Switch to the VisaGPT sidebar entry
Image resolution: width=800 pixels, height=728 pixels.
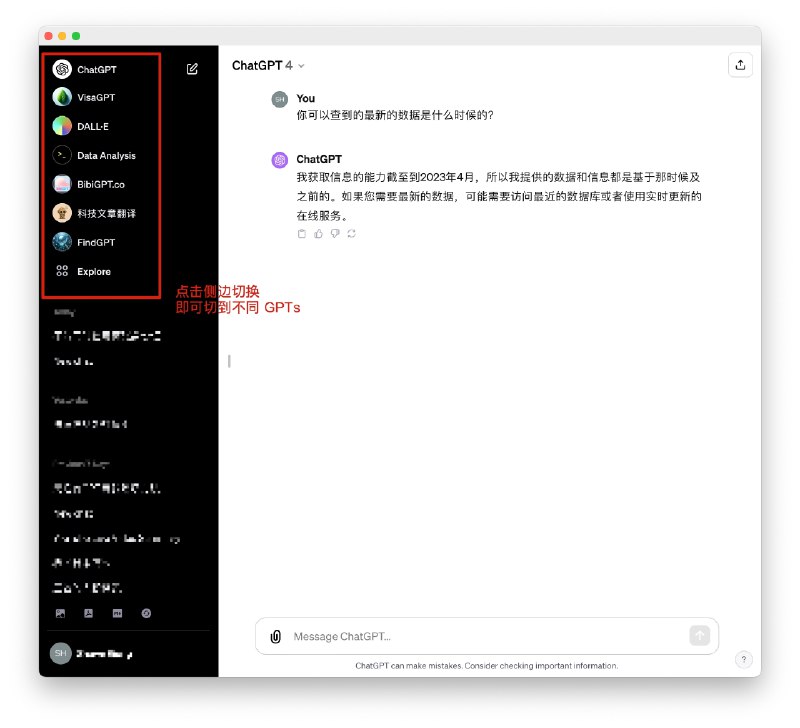click(84, 97)
